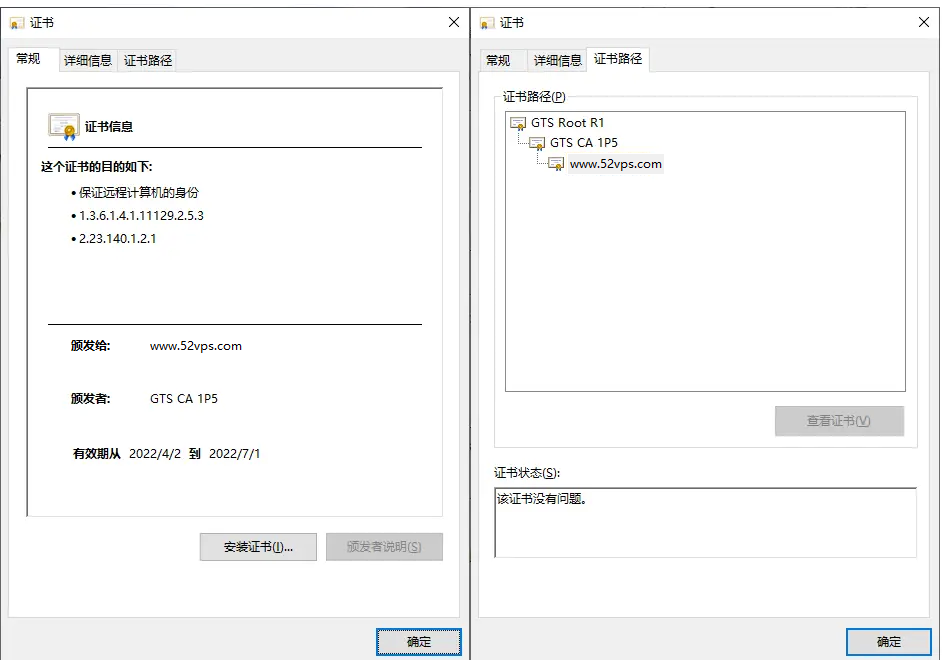Image resolution: width=942 pixels, height=660 pixels.
Task: Click the issuer value GTS CA 1P5 in left window
Action: point(184,399)
